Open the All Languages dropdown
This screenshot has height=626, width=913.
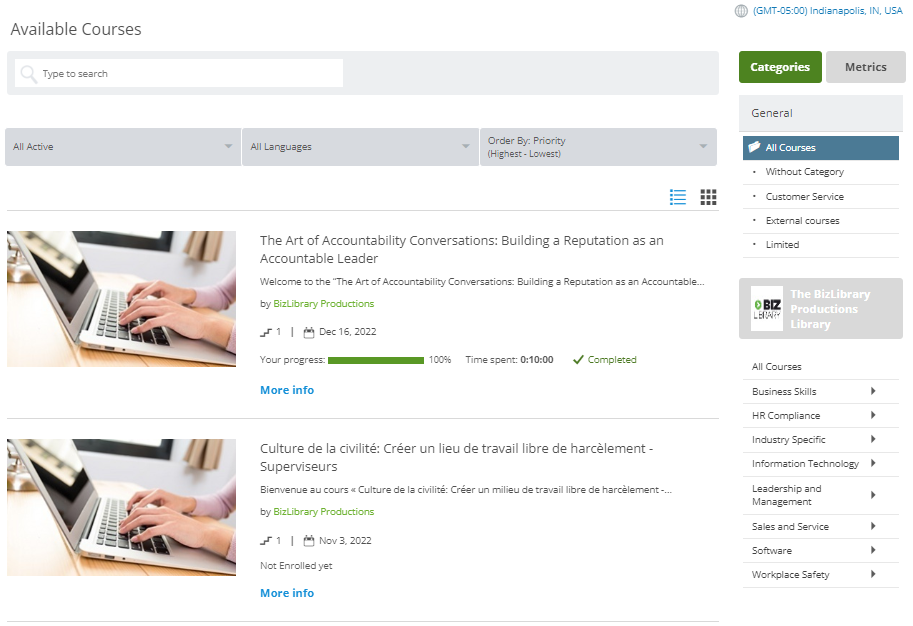(360, 147)
